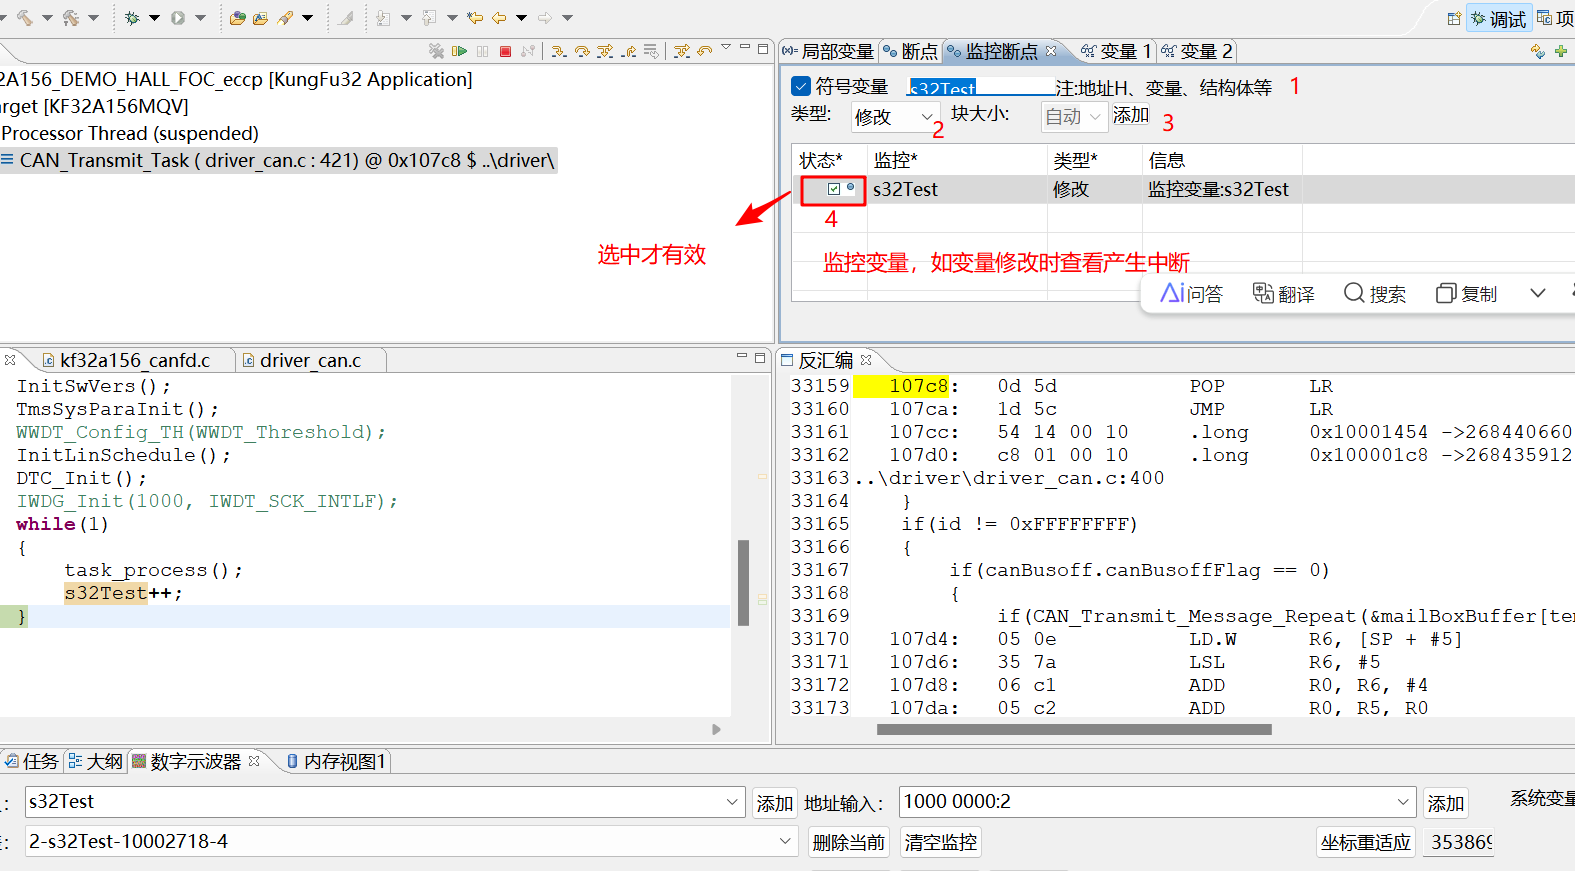Viewport: 1575px width, 871px height.
Task: Close the 反汇编 view tab
Action: point(866,360)
